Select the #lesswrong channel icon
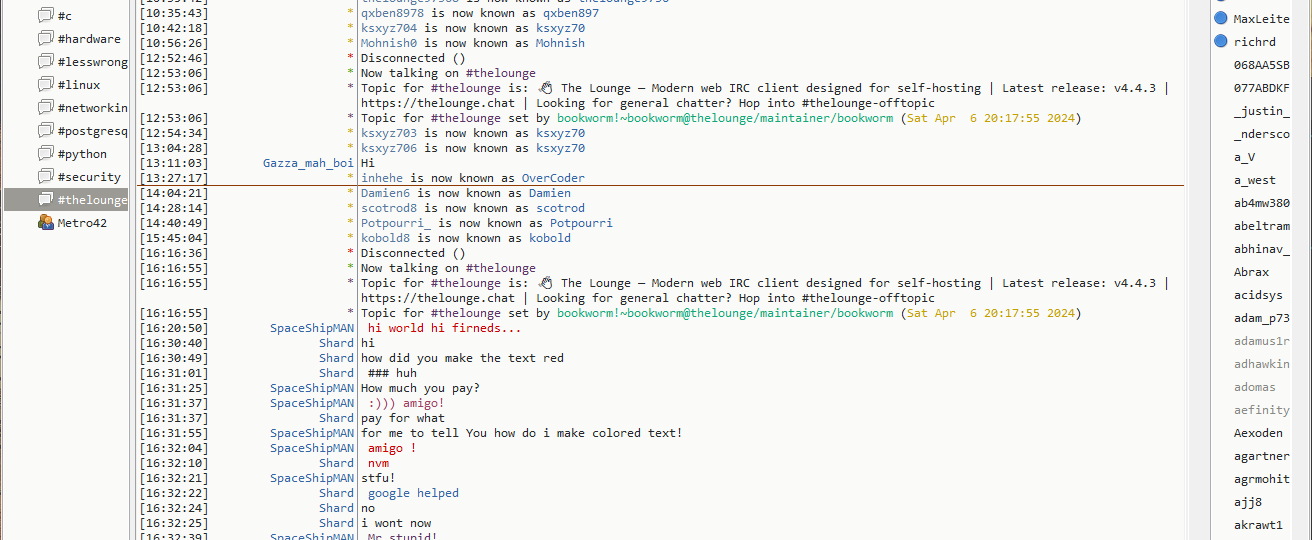The height and width of the screenshot is (540, 1312). [45, 61]
